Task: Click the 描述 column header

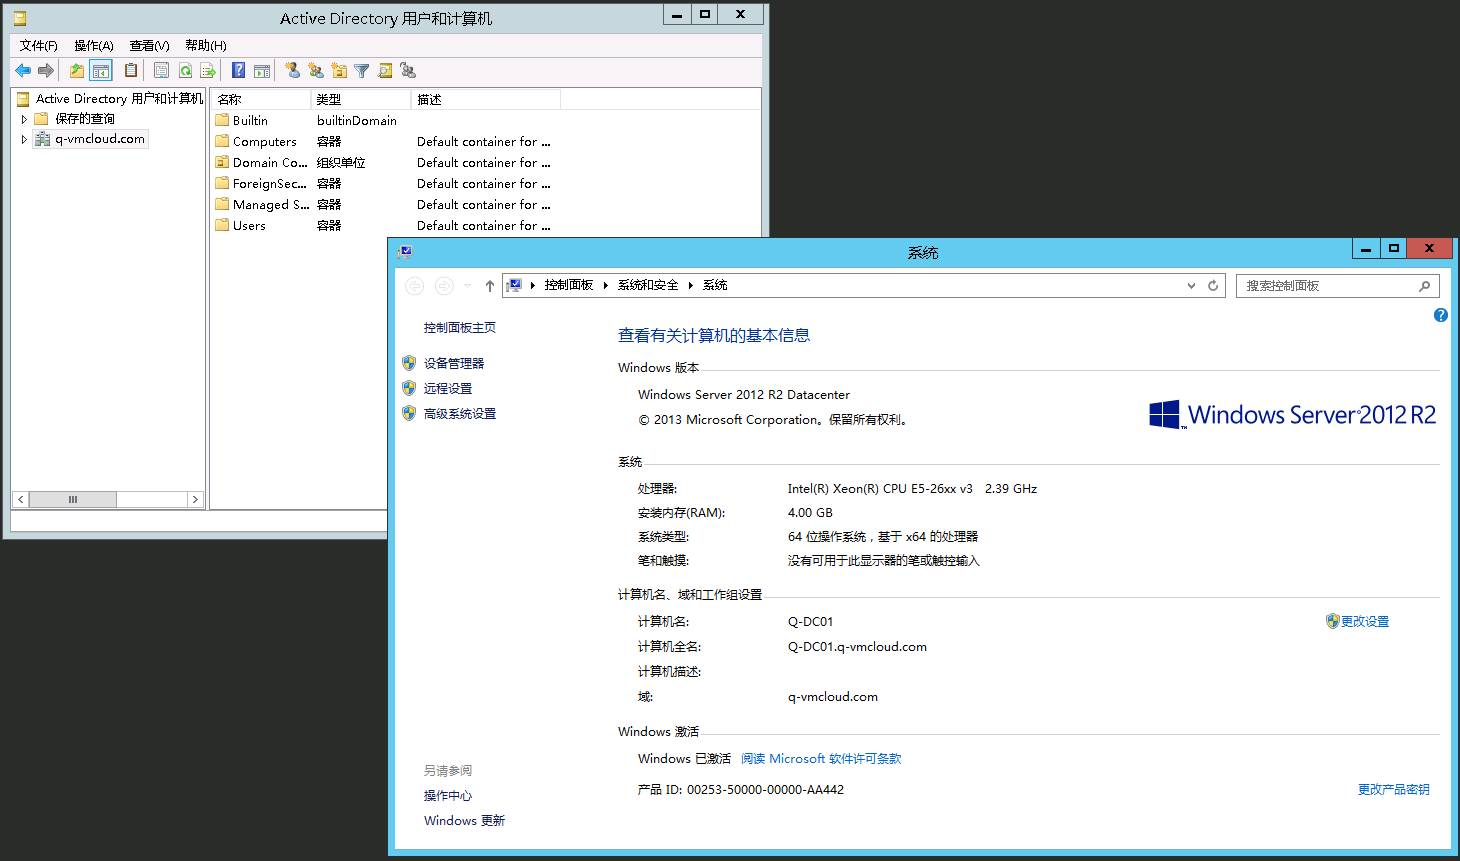Action: 486,99
